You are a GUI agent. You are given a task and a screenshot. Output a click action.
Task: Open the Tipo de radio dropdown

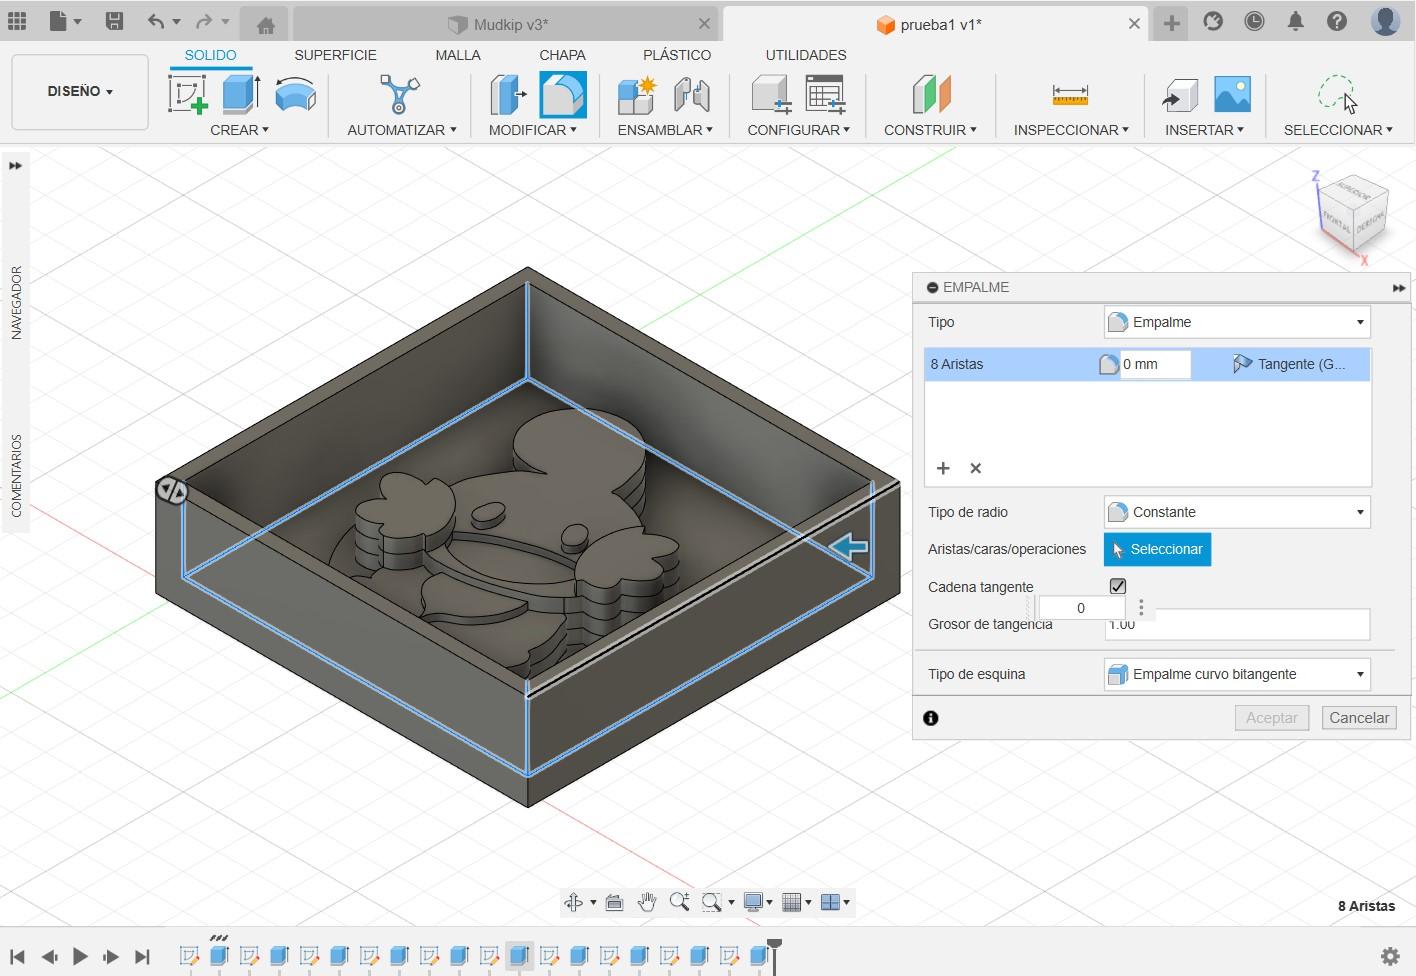point(1237,512)
